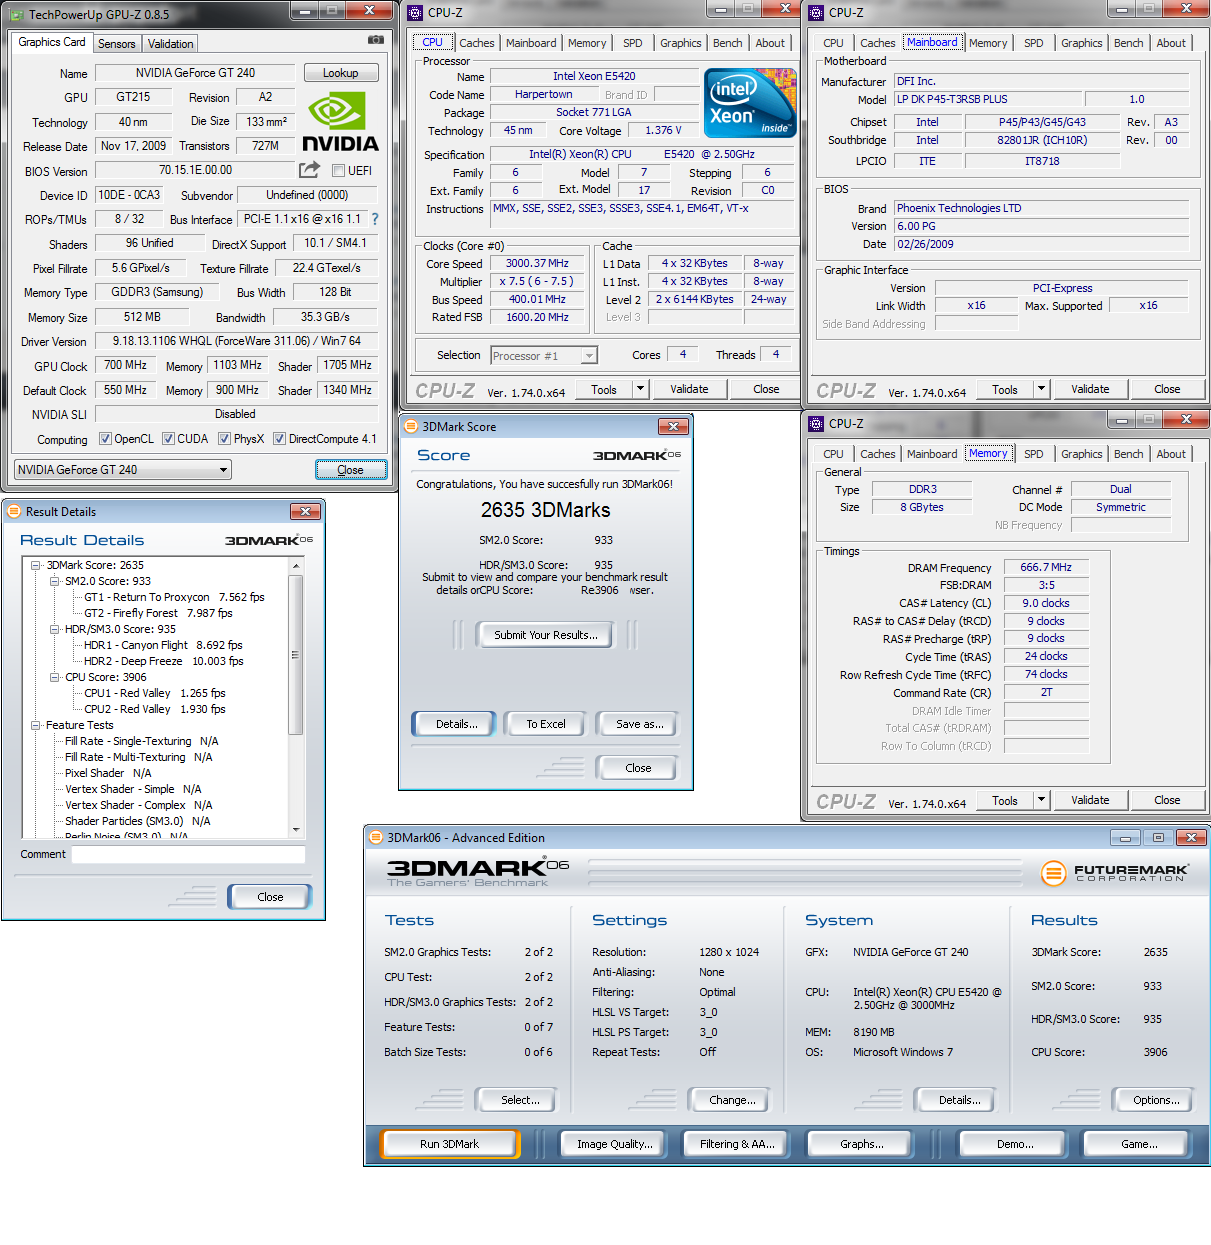This screenshot has width=1211, height=1245.
Task: Click title icon of CPU-Z Memory window
Action: [x=816, y=424]
